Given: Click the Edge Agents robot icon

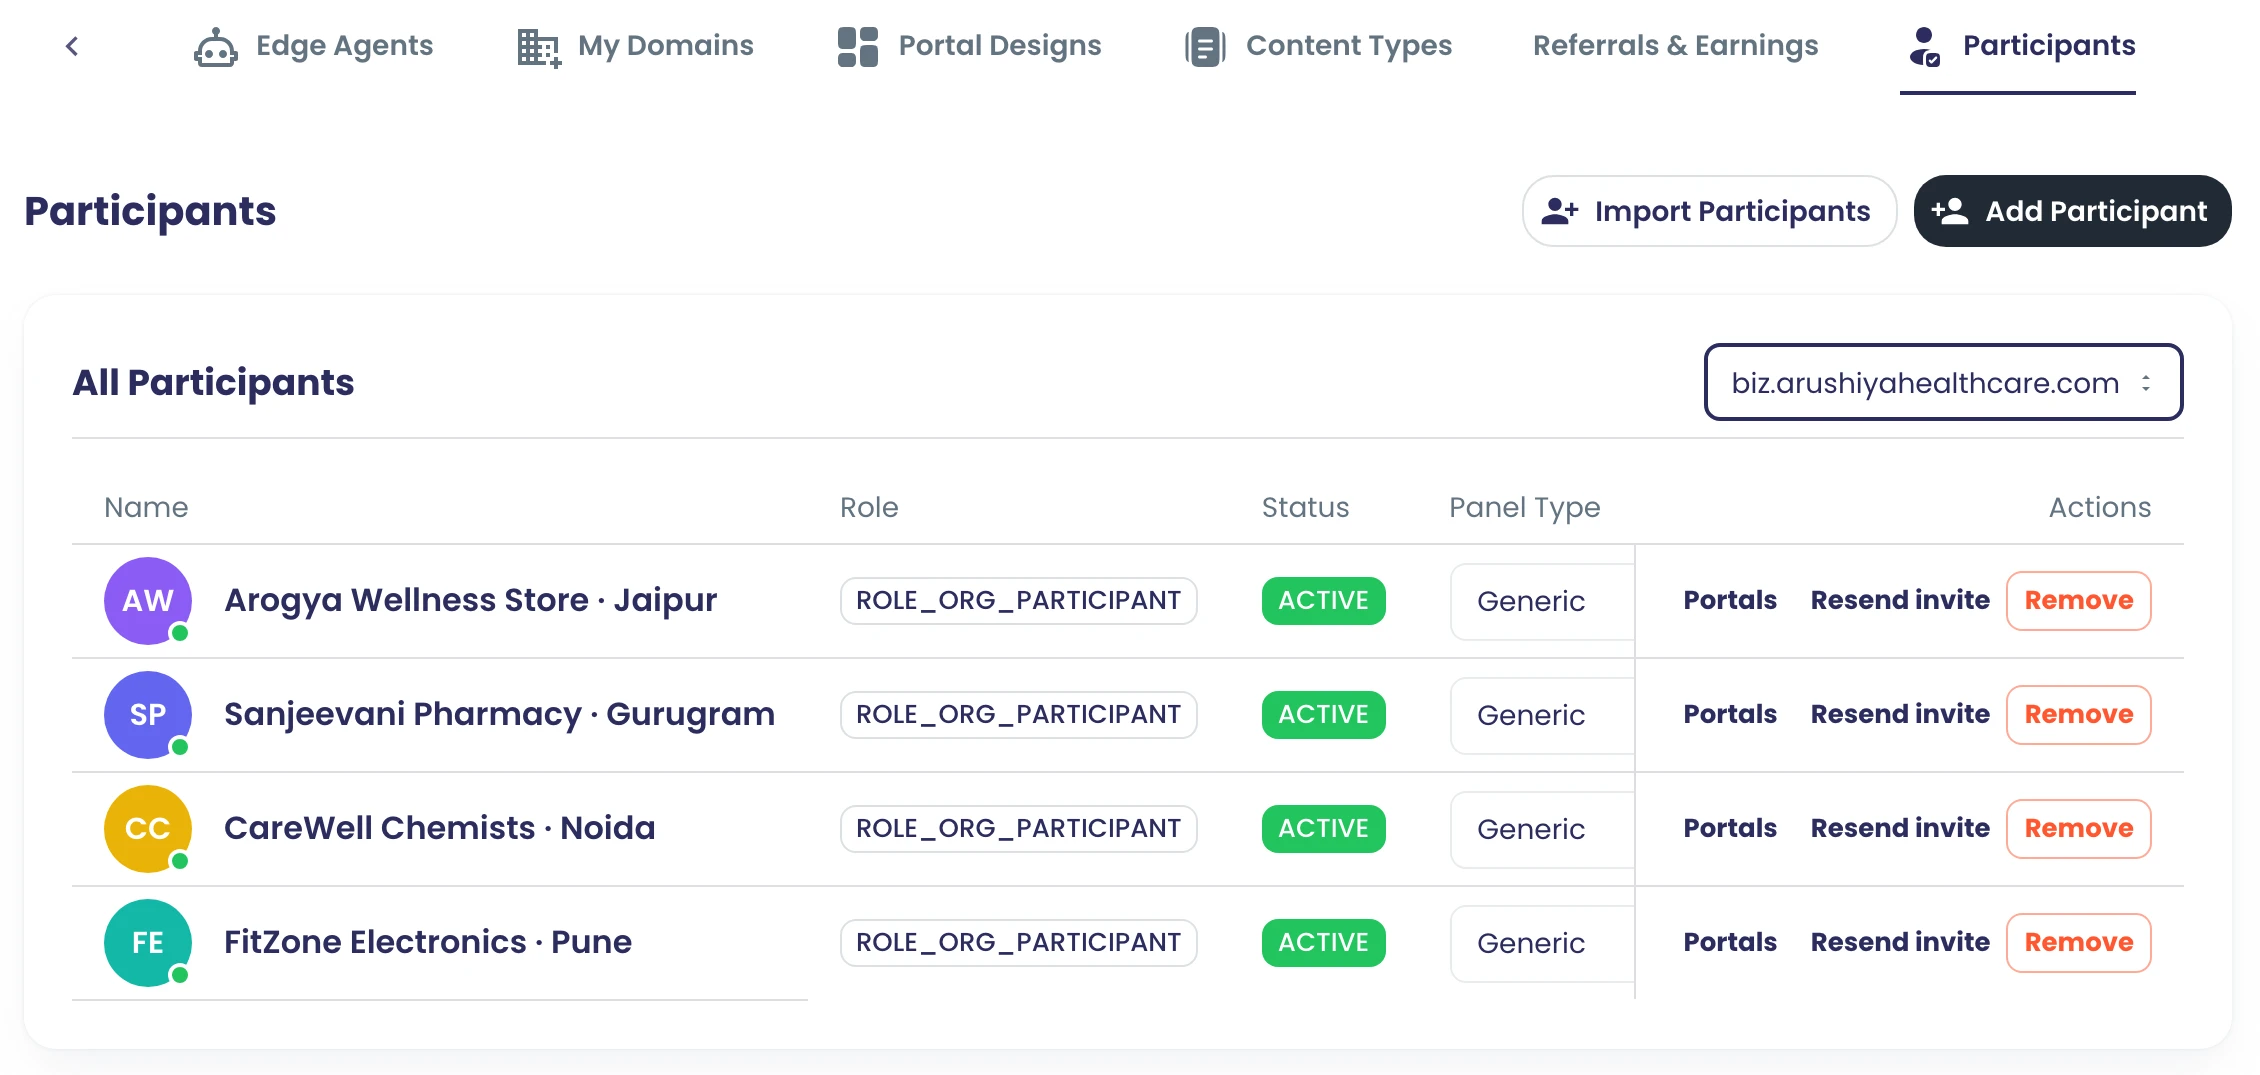Looking at the screenshot, I should [x=215, y=47].
